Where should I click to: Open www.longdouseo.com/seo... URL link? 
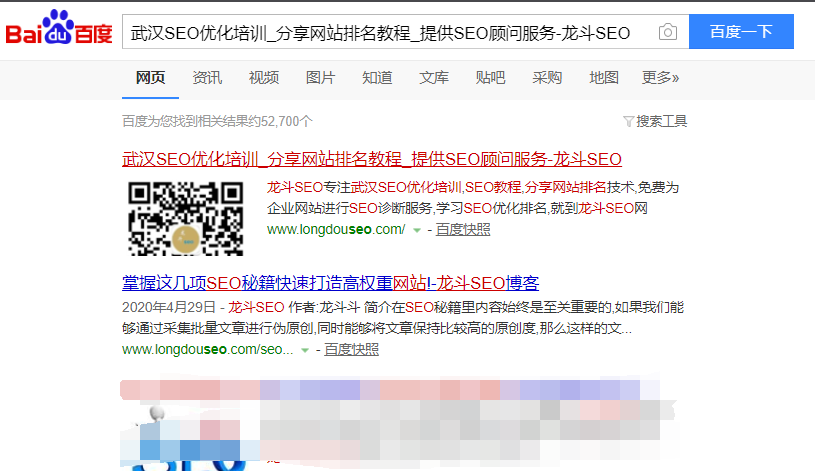pyautogui.click(x=207, y=349)
